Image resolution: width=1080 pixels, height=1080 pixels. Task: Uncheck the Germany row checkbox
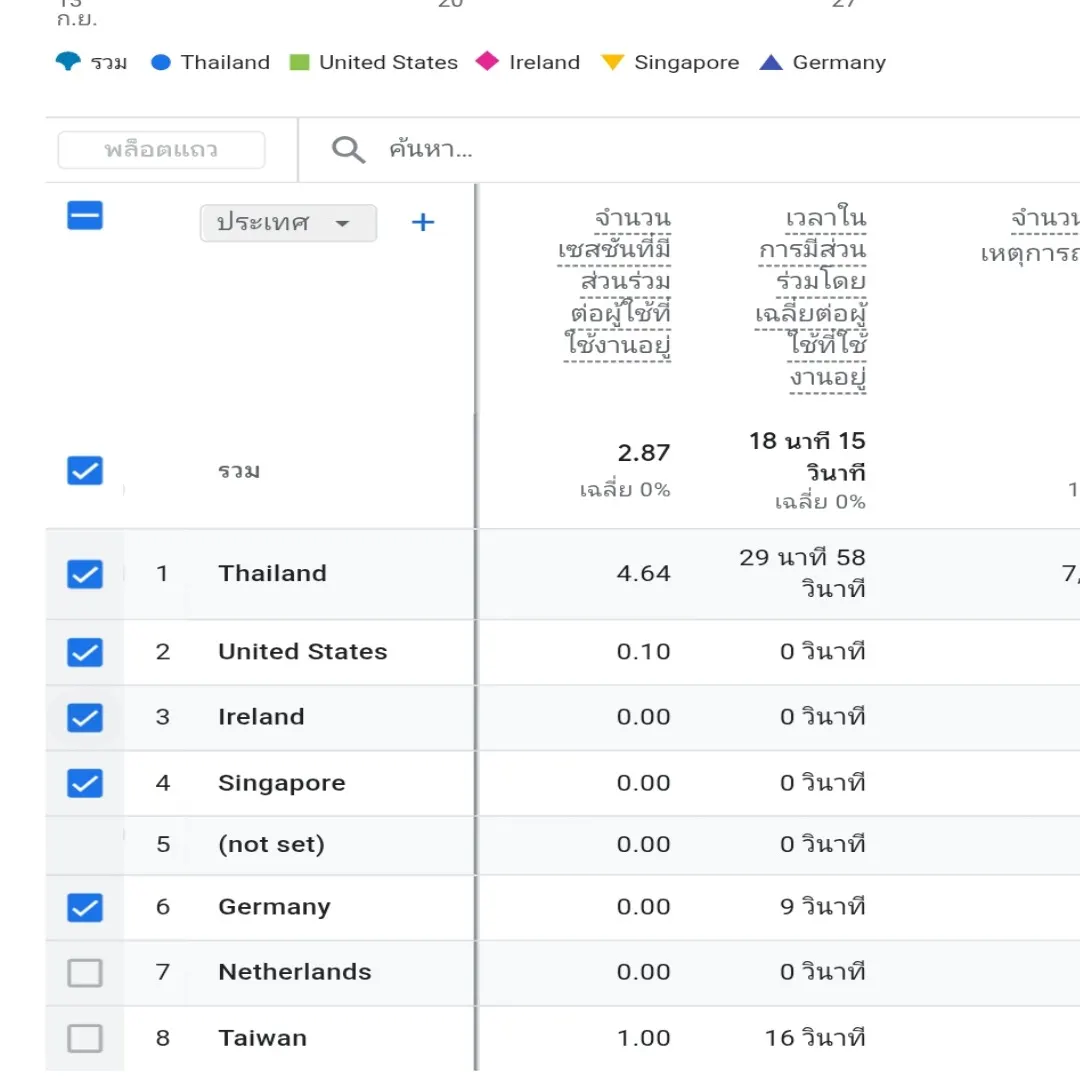85,907
